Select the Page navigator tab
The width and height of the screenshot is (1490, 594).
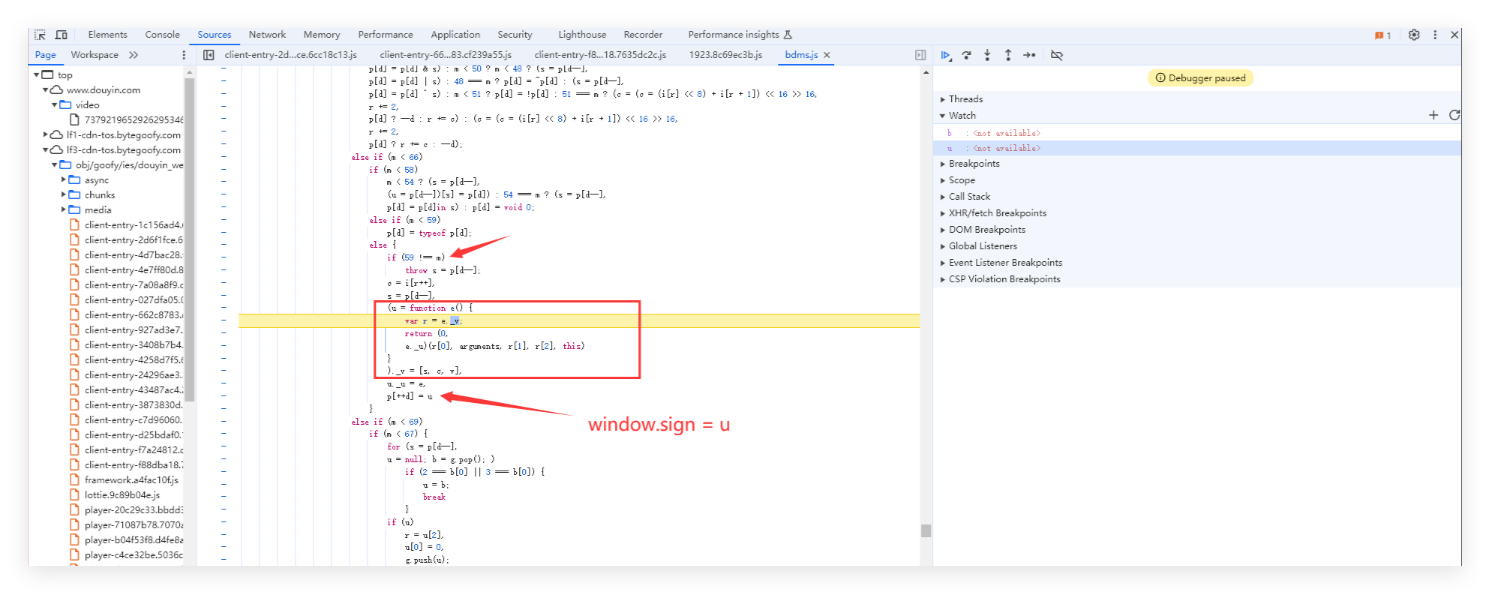[x=46, y=55]
